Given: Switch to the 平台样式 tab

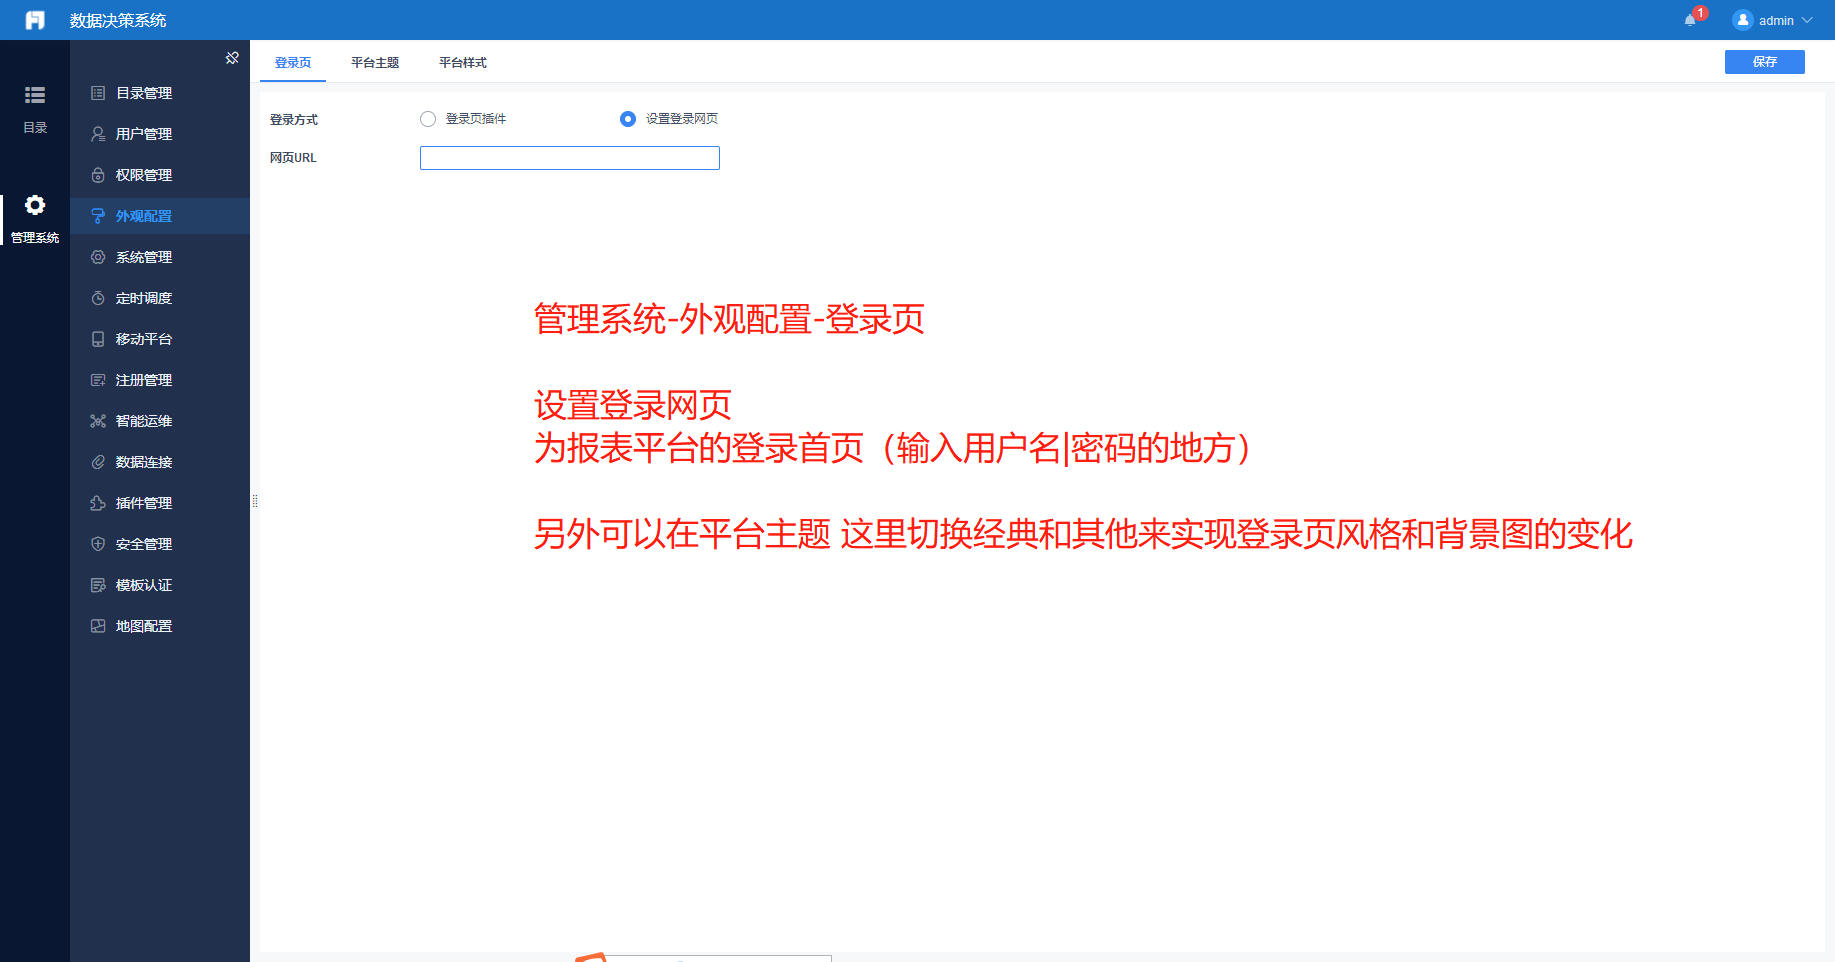Looking at the screenshot, I should pos(463,62).
